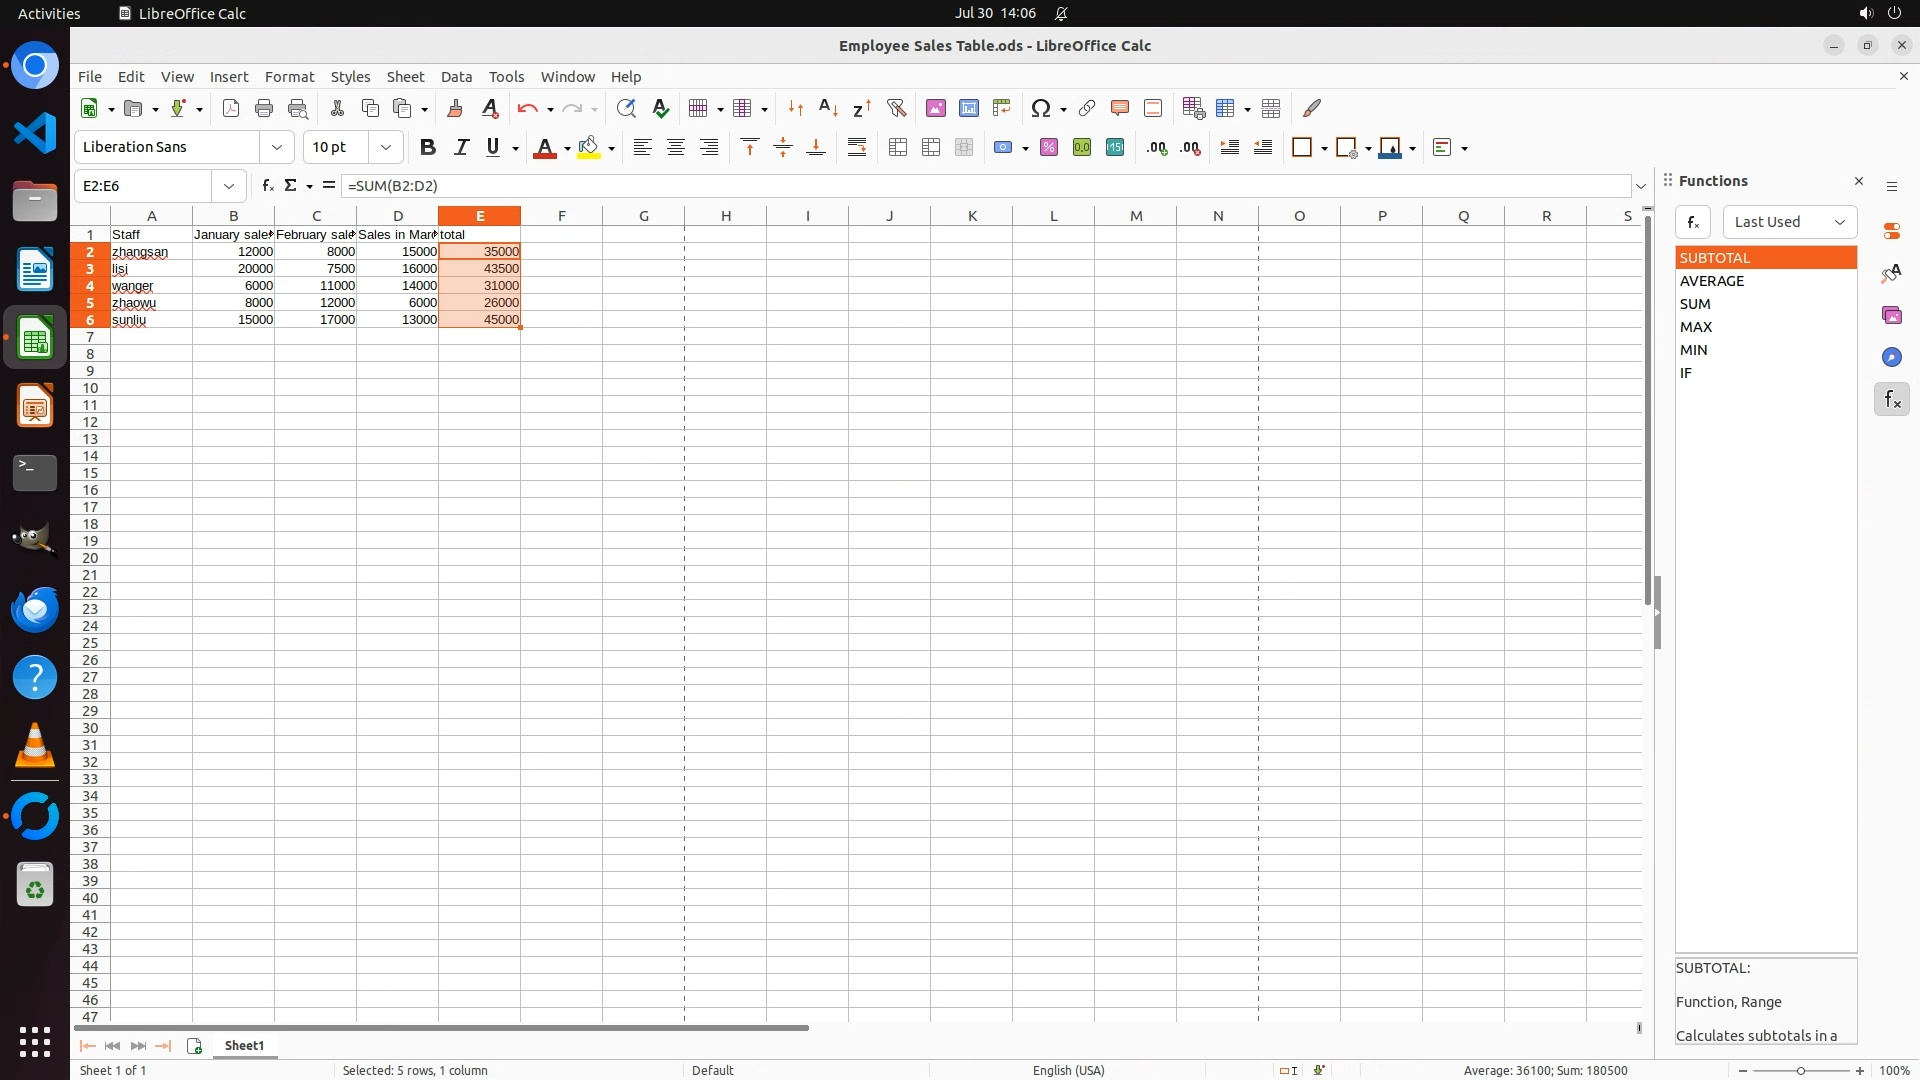Open the sidebar Styles deck icon
Viewport: 1920px width, 1080px height.
coord(1891,273)
